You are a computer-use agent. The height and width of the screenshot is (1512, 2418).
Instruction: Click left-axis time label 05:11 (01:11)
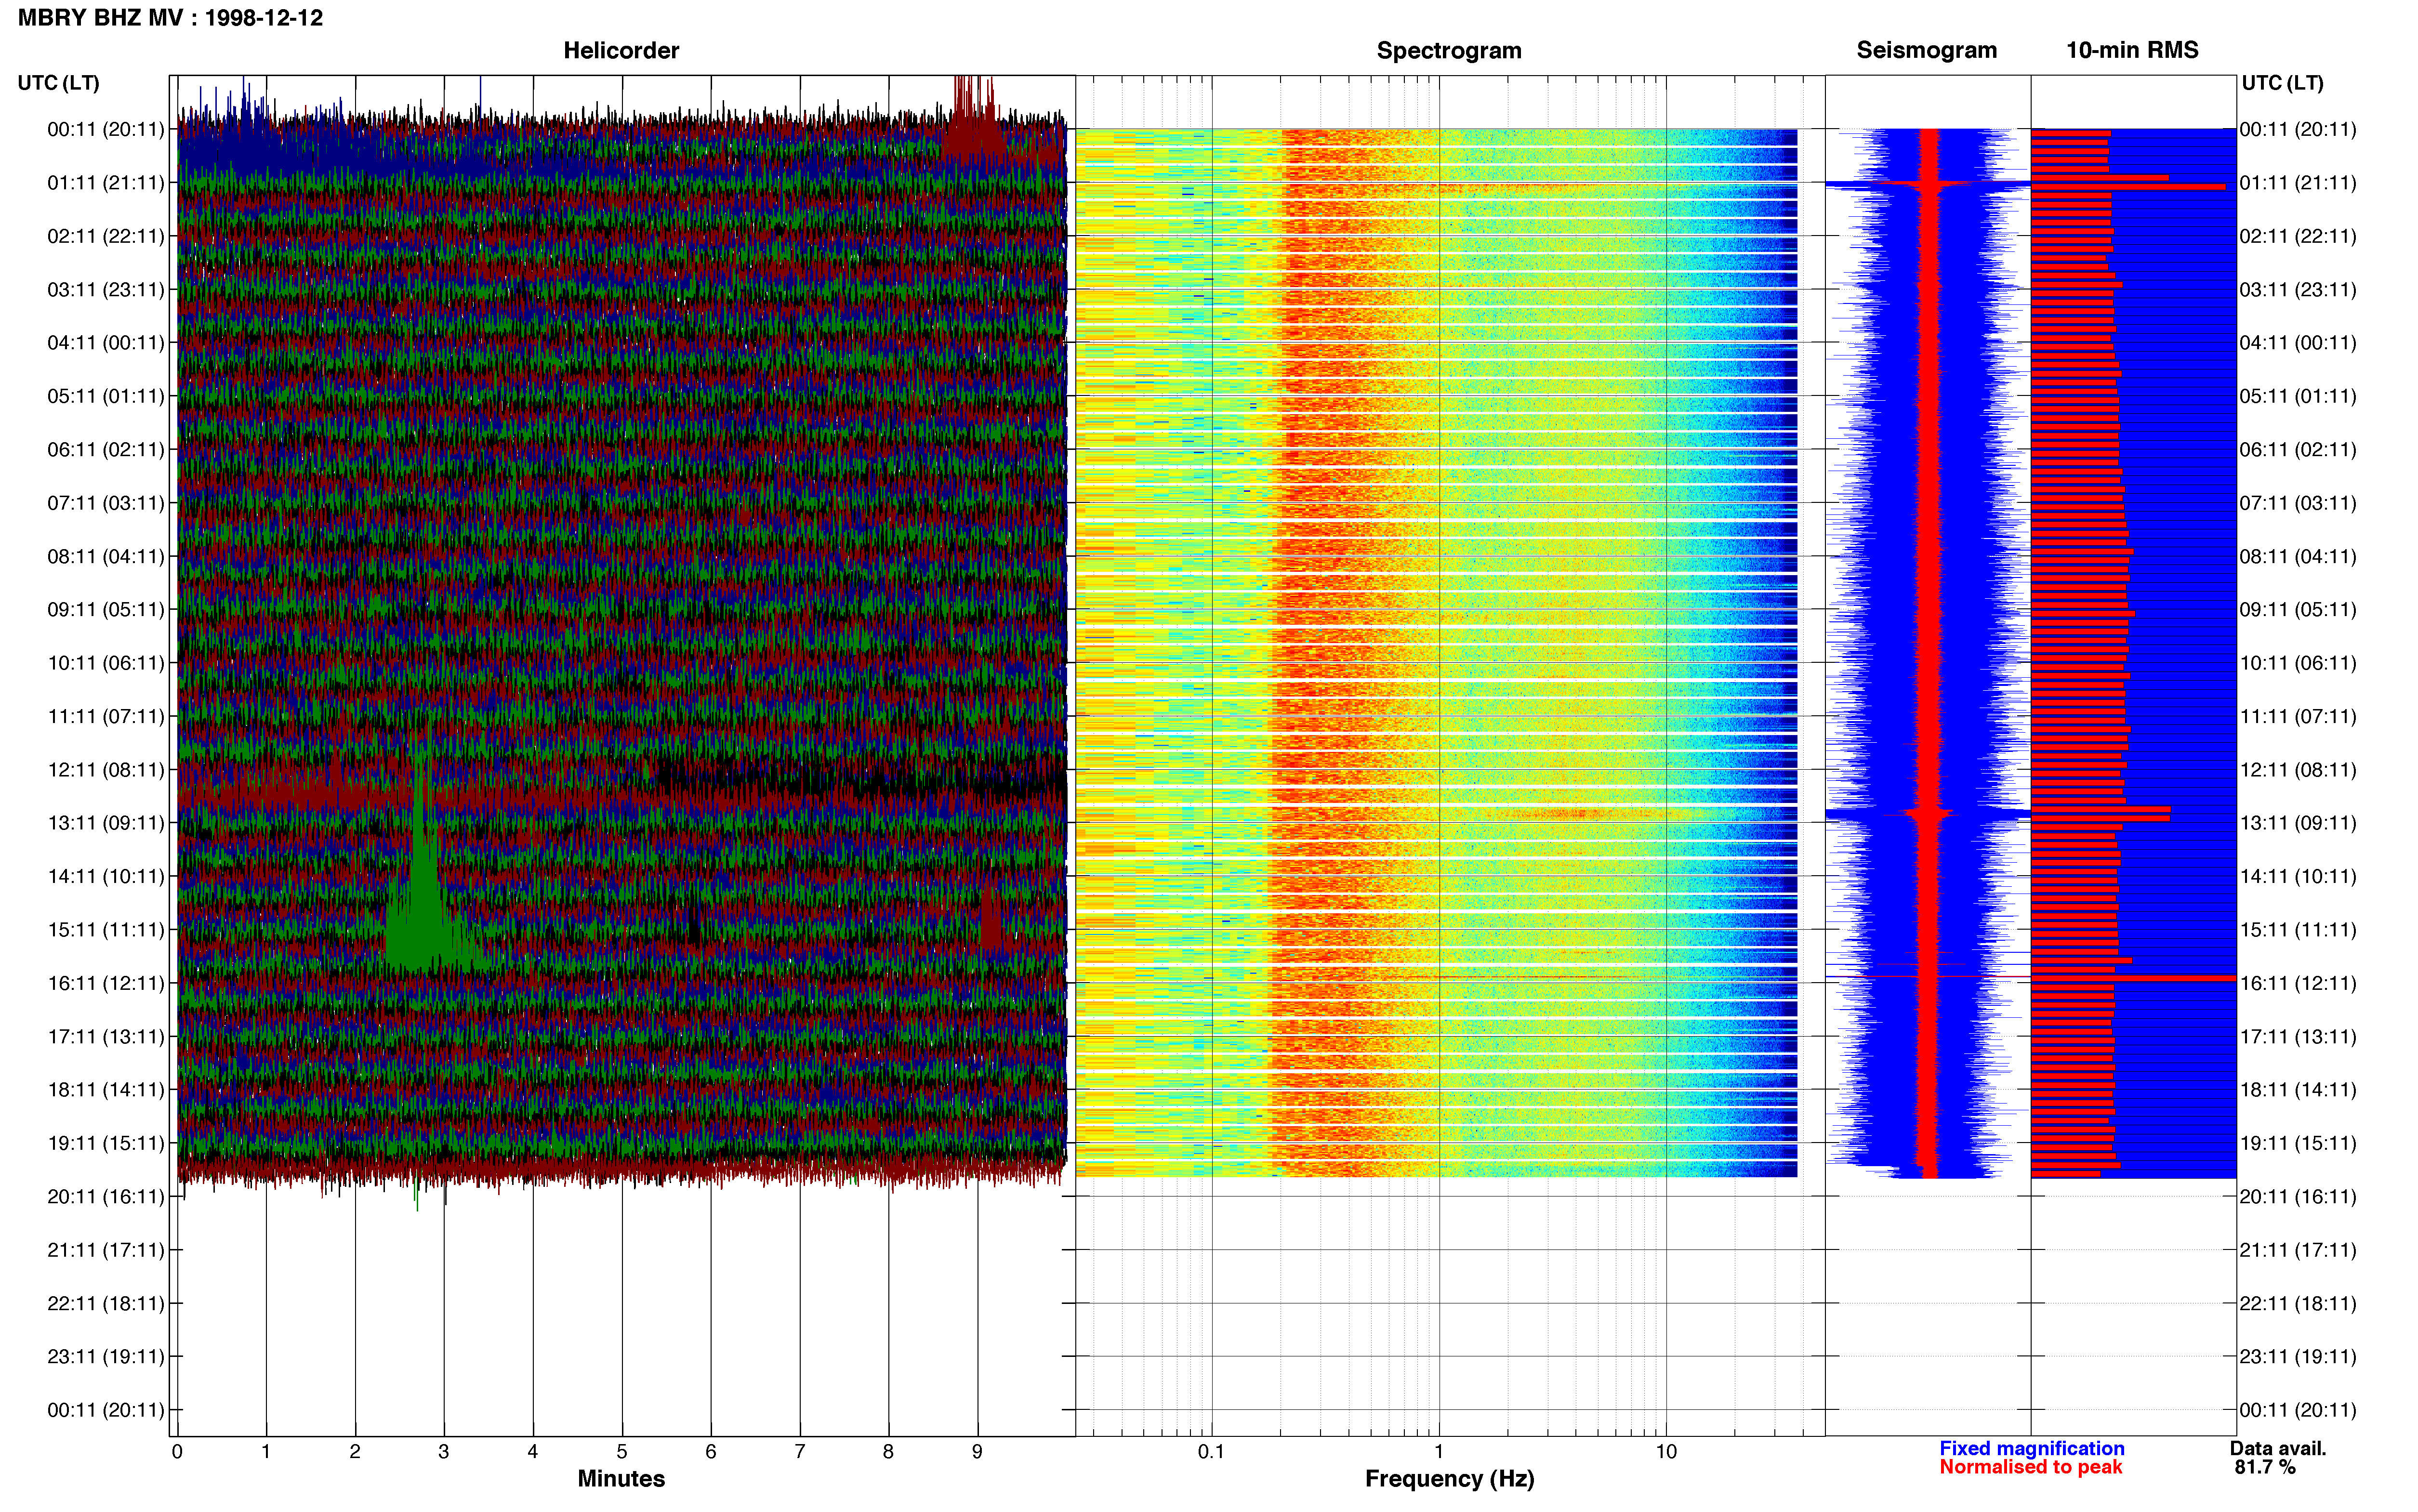pyautogui.click(x=106, y=396)
